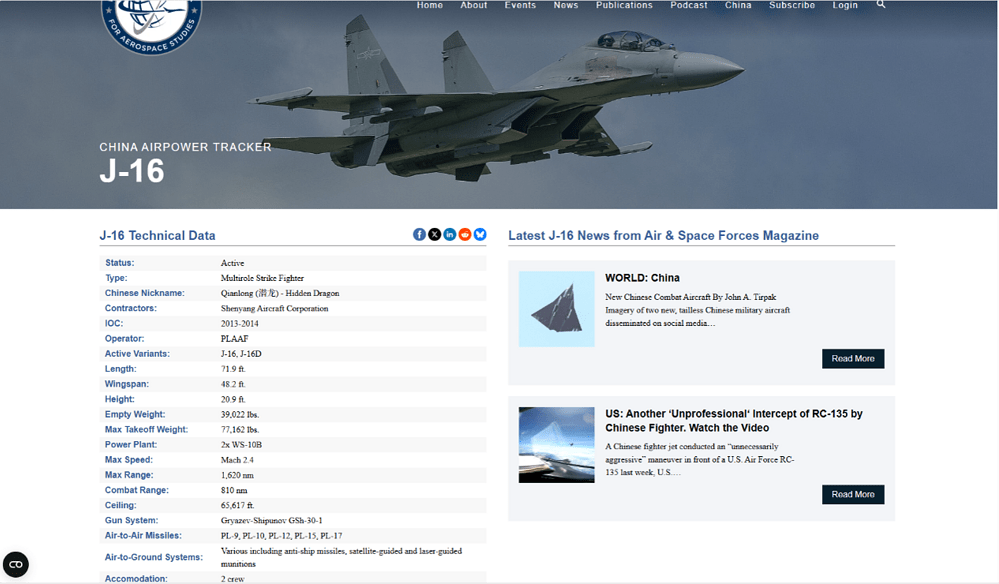Open the Podcast menu item

click(689, 5)
